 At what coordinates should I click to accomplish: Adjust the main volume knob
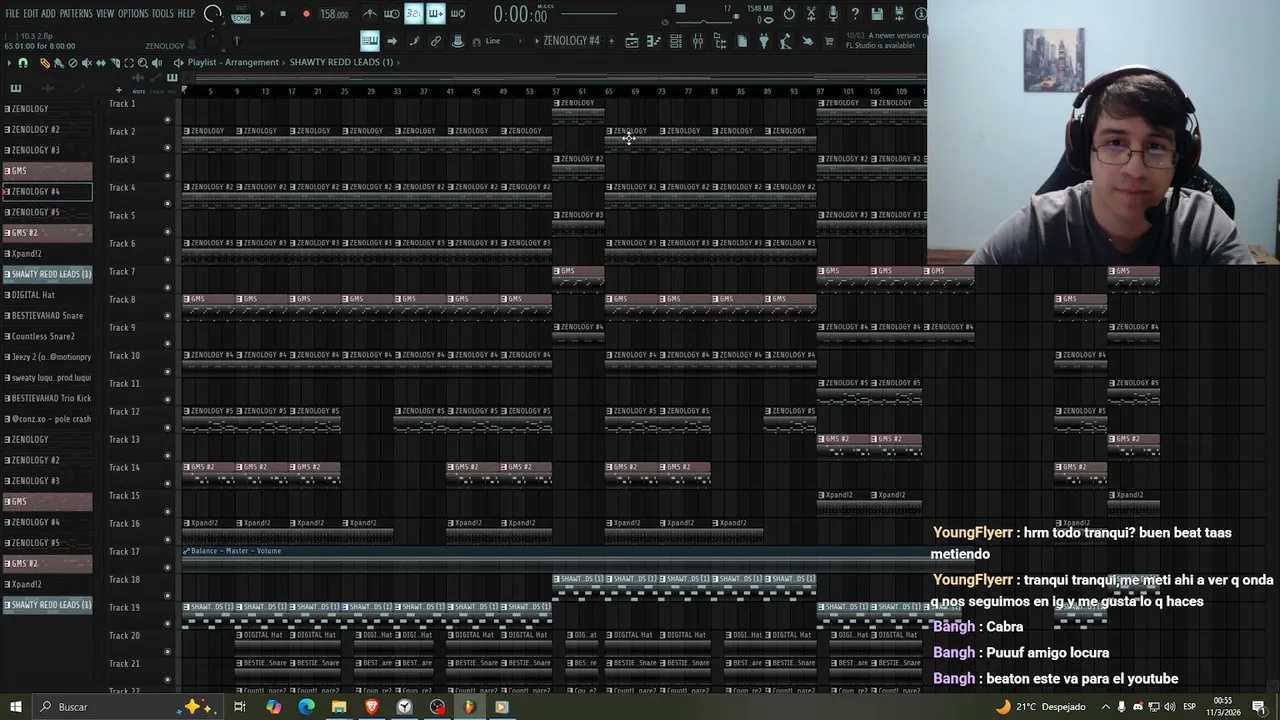(x=213, y=13)
